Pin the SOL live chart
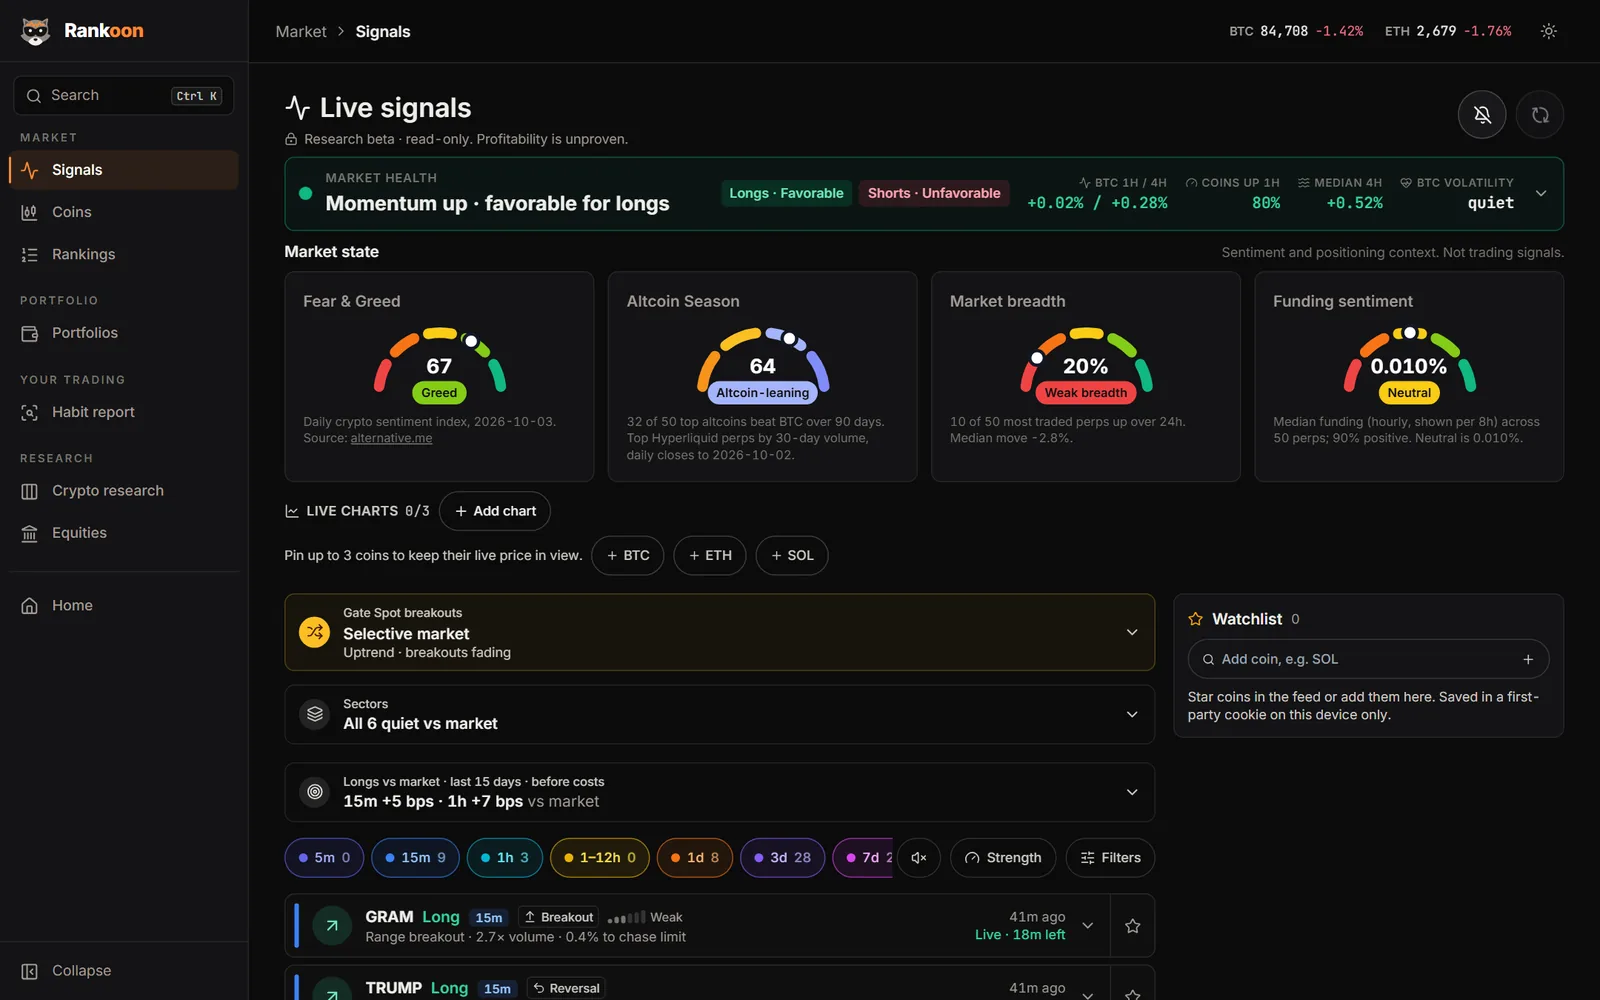This screenshot has height=1000, width=1600. (x=792, y=555)
